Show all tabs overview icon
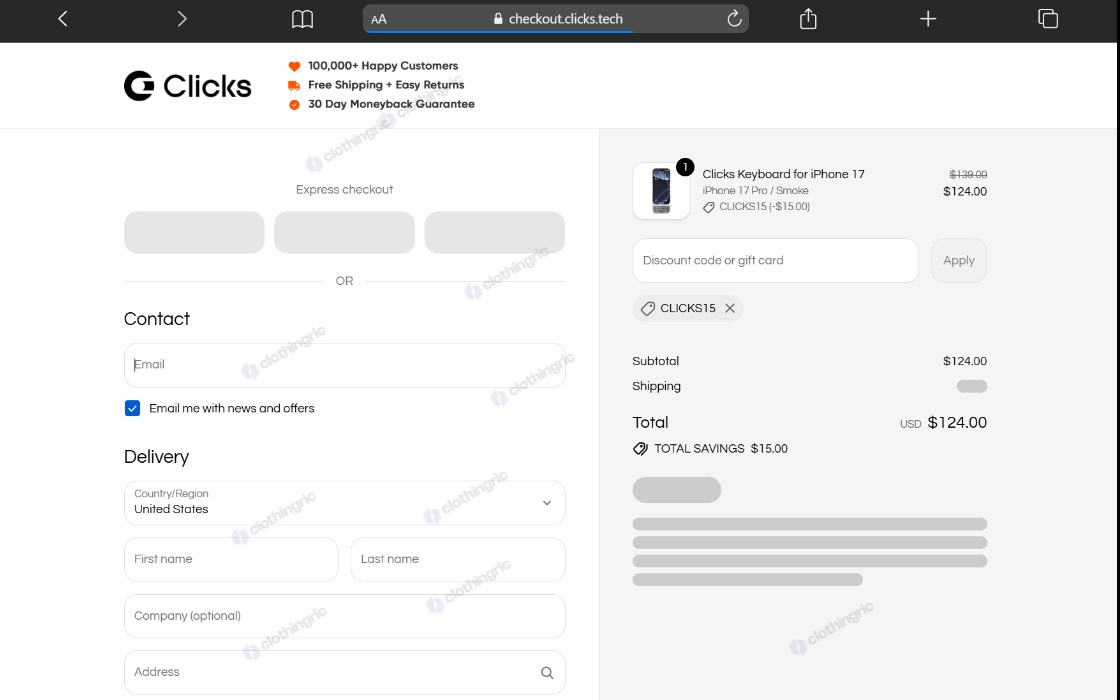This screenshot has height=700, width=1120. point(1048,19)
